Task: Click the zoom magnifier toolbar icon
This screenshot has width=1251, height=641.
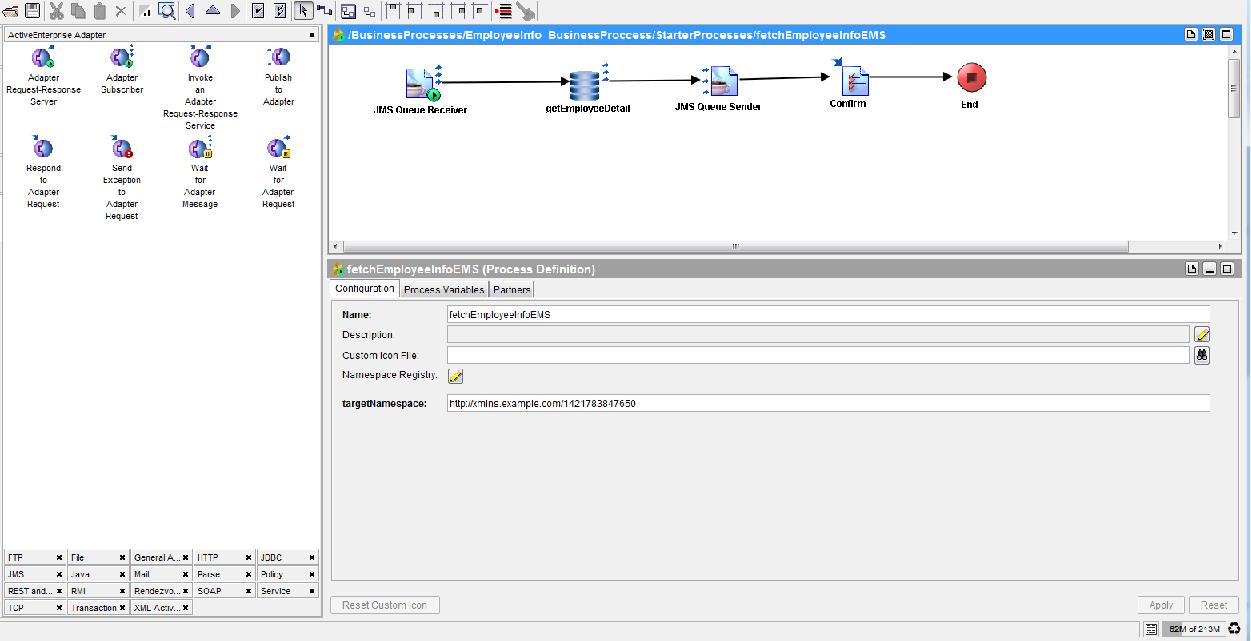Action: click(x=167, y=11)
